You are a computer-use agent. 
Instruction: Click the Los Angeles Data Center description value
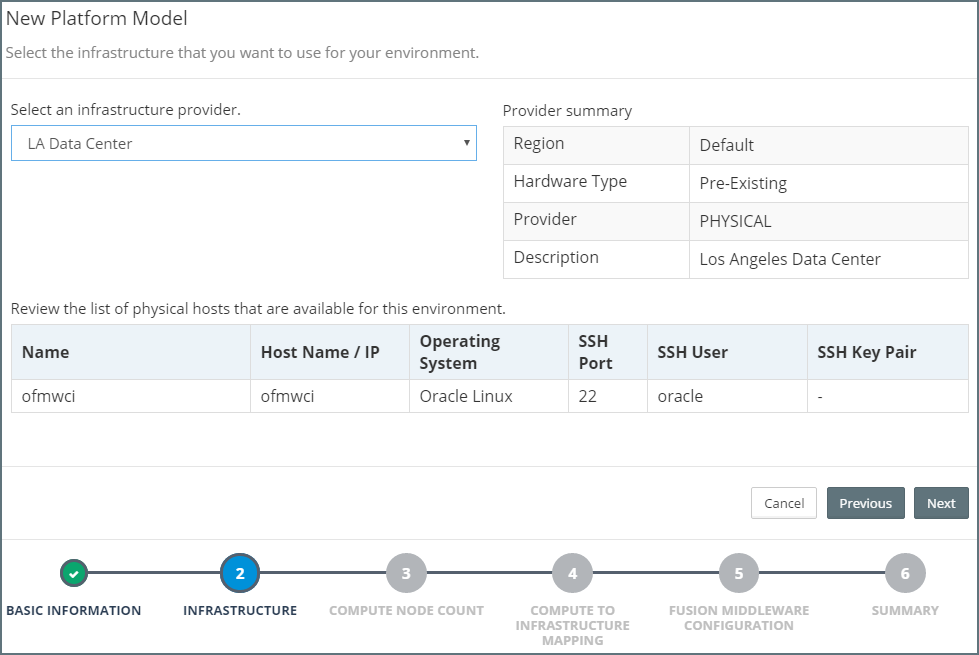(x=790, y=259)
